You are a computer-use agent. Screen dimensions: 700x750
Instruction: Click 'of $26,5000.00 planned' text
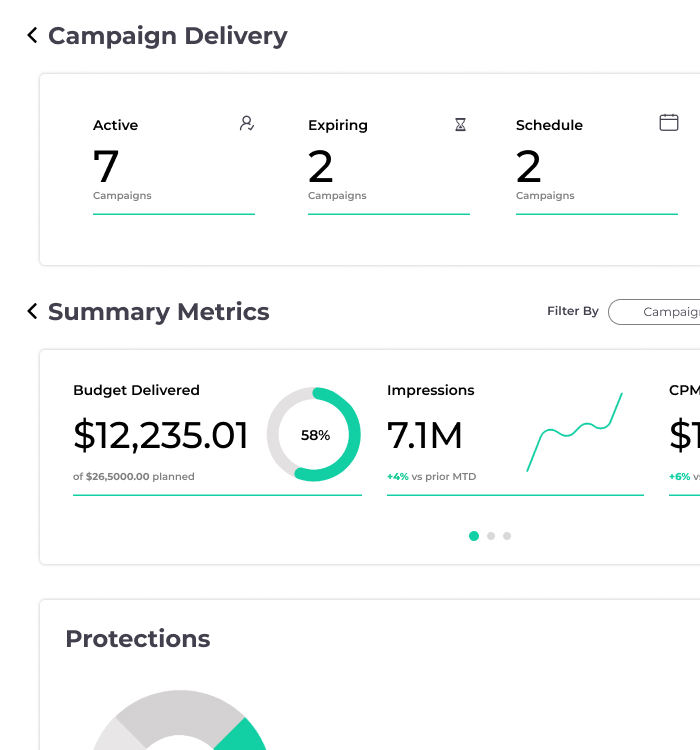pyautogui.click(x=133, y=476)
